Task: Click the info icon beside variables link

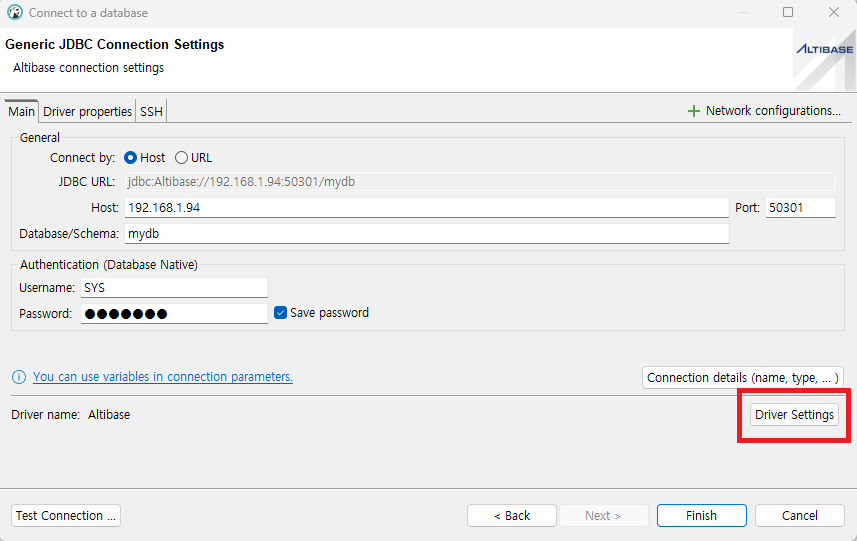Action: pos(18,377)
